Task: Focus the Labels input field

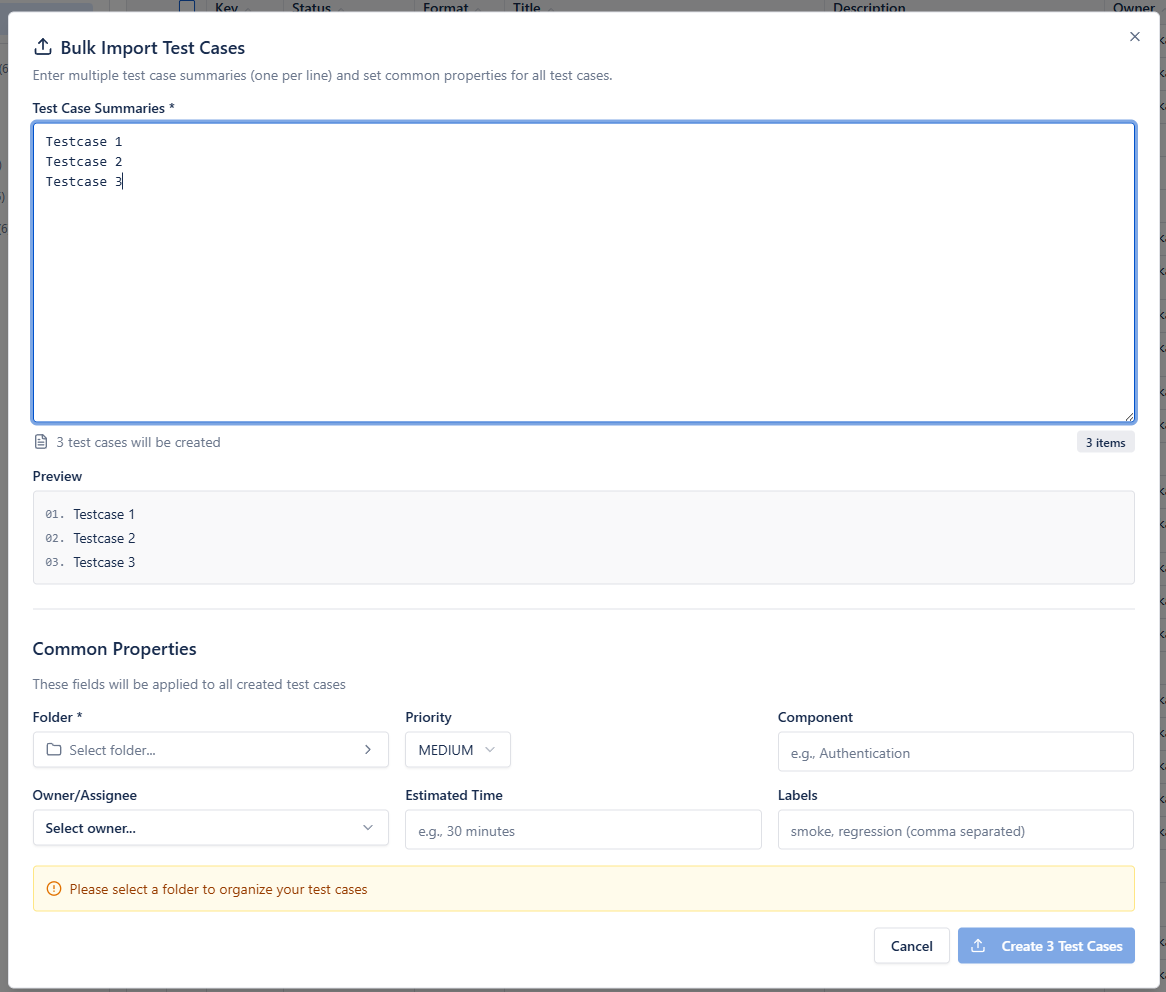Action: point(955,830)
